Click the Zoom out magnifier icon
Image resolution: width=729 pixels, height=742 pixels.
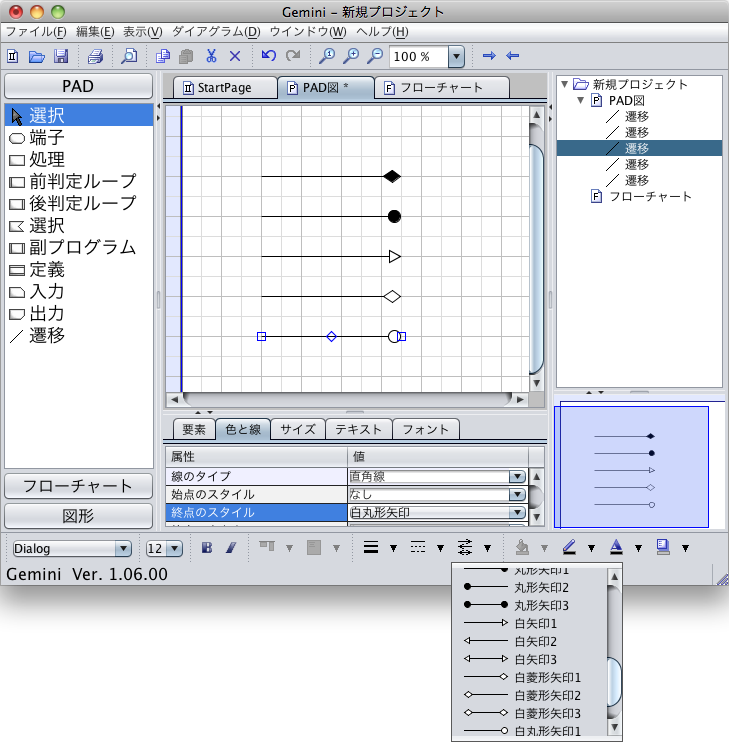coord(375,56)
